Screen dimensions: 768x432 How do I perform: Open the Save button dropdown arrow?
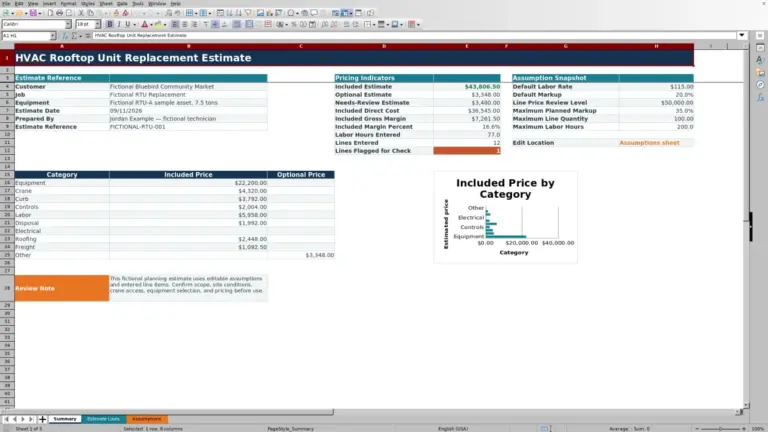coord(40,13)
